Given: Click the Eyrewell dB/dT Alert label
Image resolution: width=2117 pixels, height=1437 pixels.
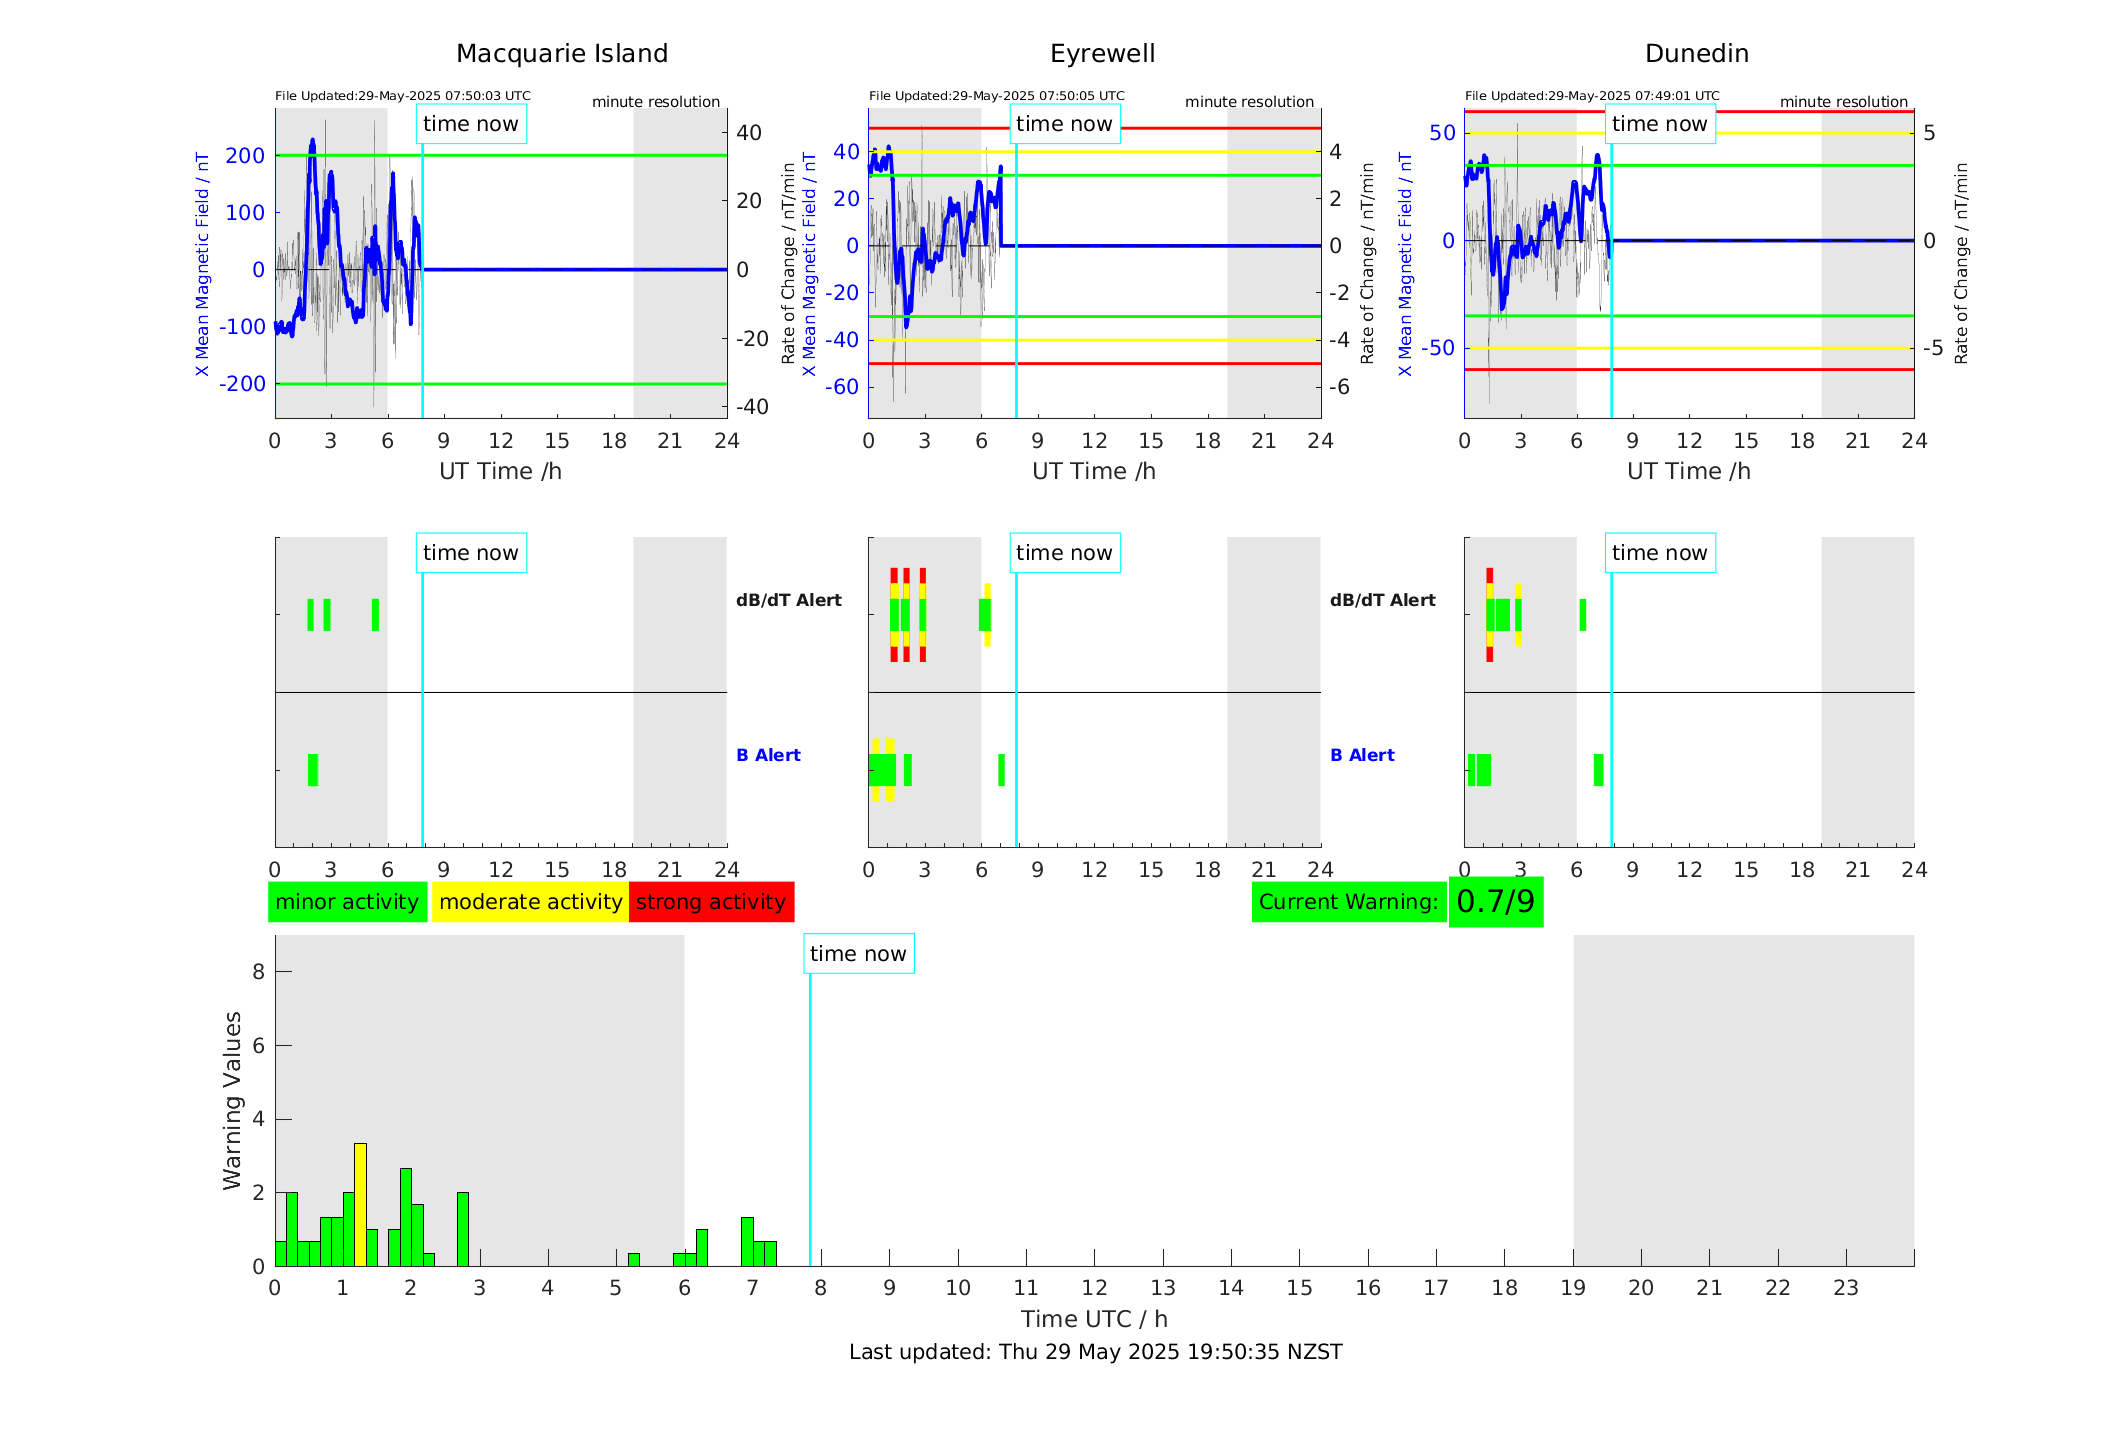Looking at the screenshot, I should pos(788,600).
